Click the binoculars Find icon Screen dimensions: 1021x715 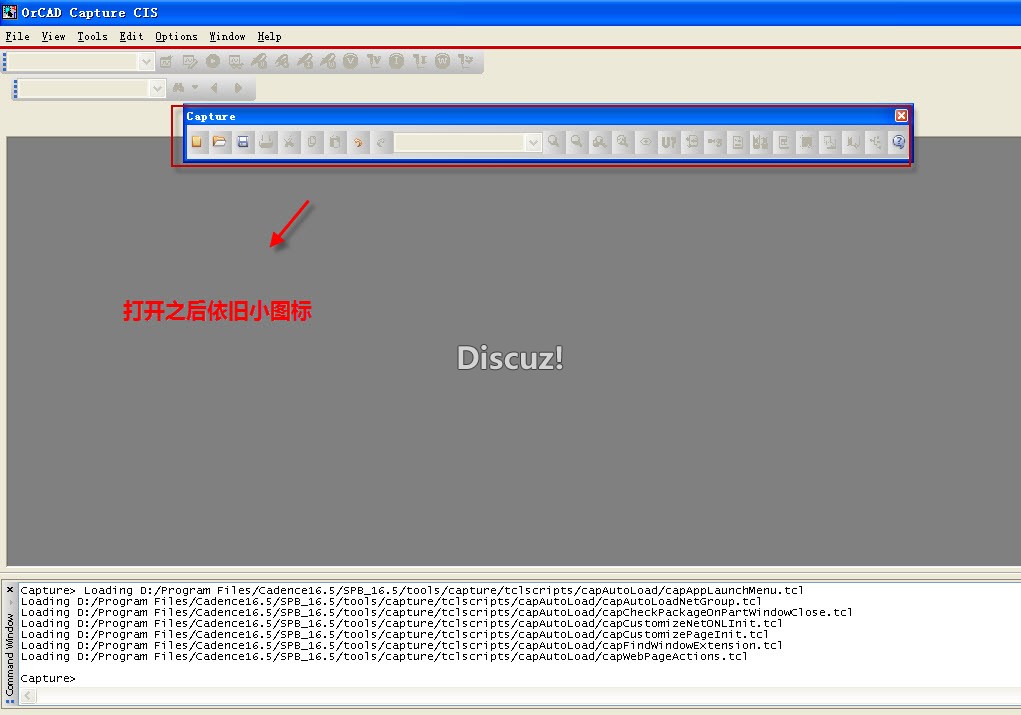click(x=178, y=87)
